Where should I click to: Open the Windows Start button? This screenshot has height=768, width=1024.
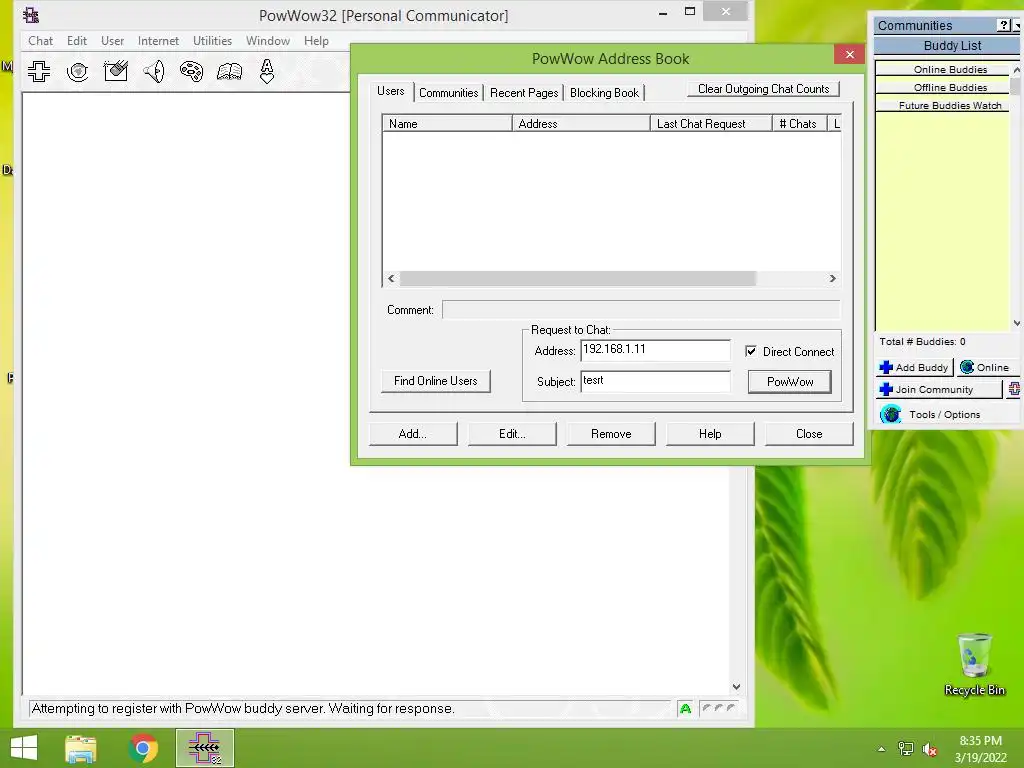[24, 748]
